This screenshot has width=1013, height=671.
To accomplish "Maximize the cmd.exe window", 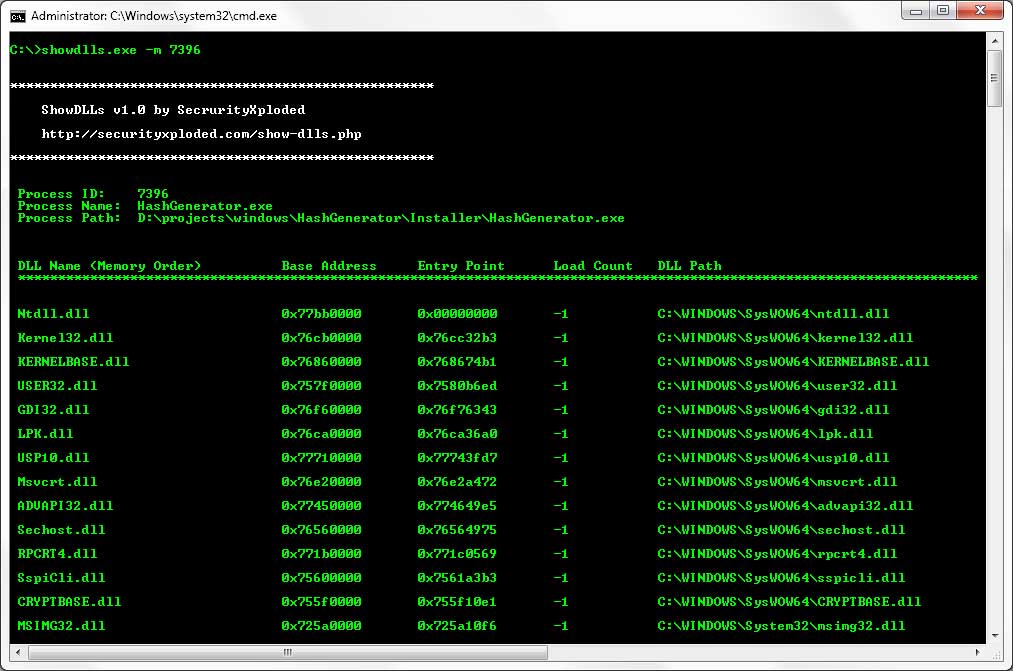I will 942,11.
